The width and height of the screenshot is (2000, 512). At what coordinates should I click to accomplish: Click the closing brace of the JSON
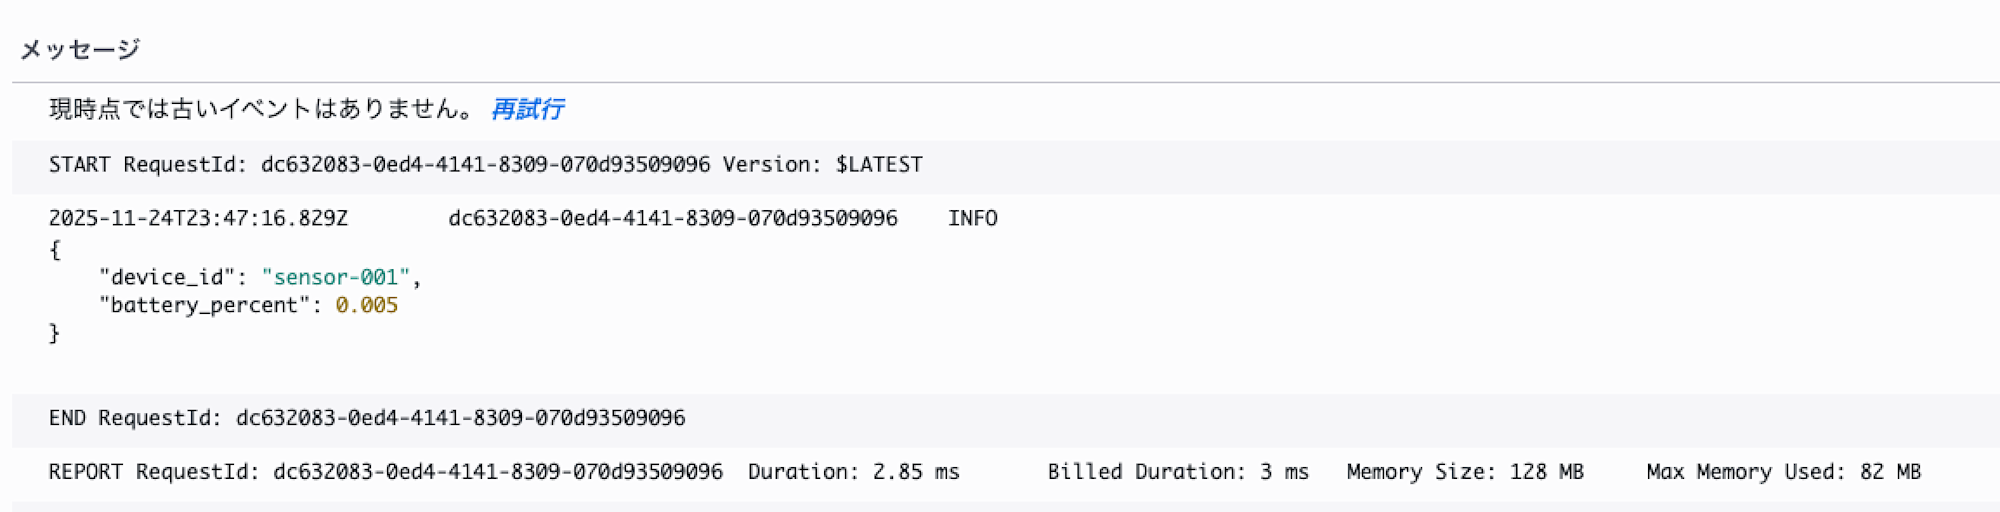55,334
